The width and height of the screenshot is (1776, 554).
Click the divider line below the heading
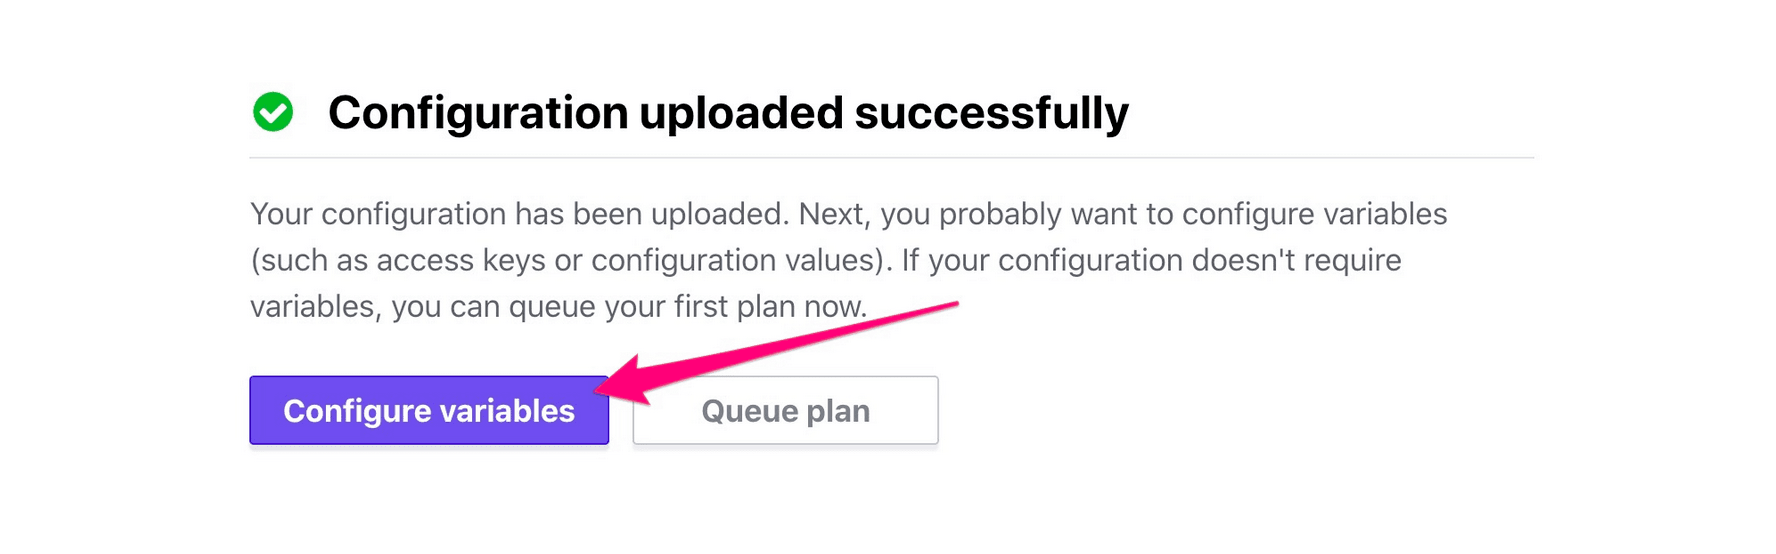(x=891, y=158)
